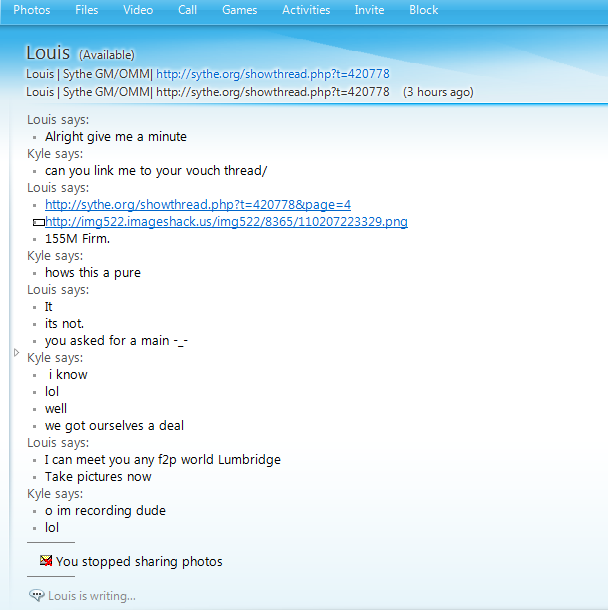Open the Files menu

pyautogui.click(x=86, y=10)
